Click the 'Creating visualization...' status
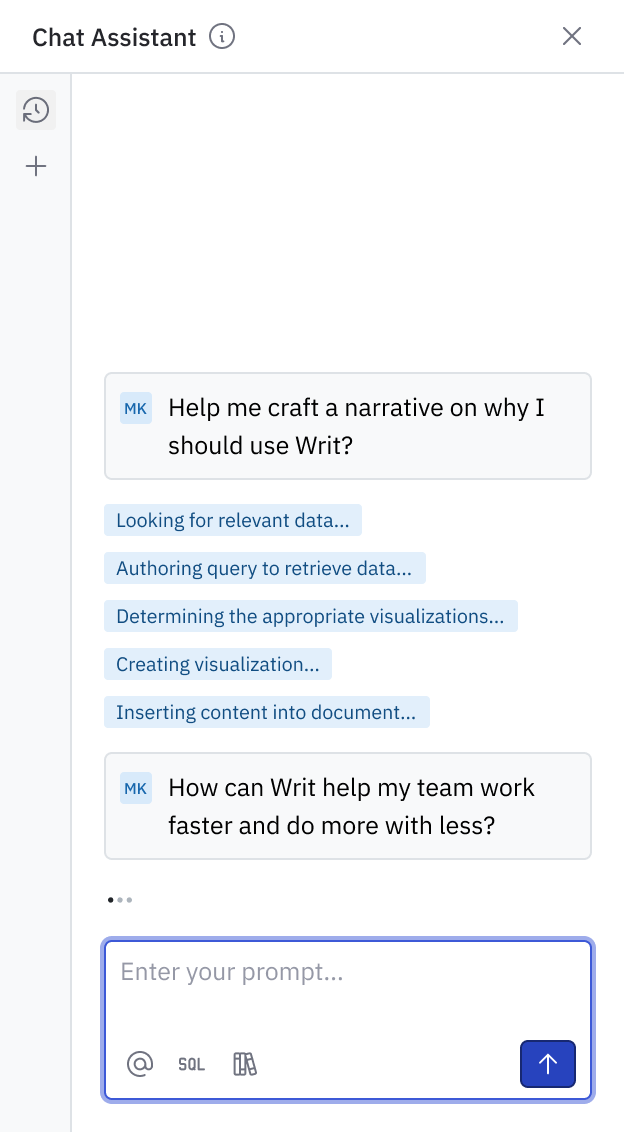This screenshot has height=1132, width=624. [217, 664]
